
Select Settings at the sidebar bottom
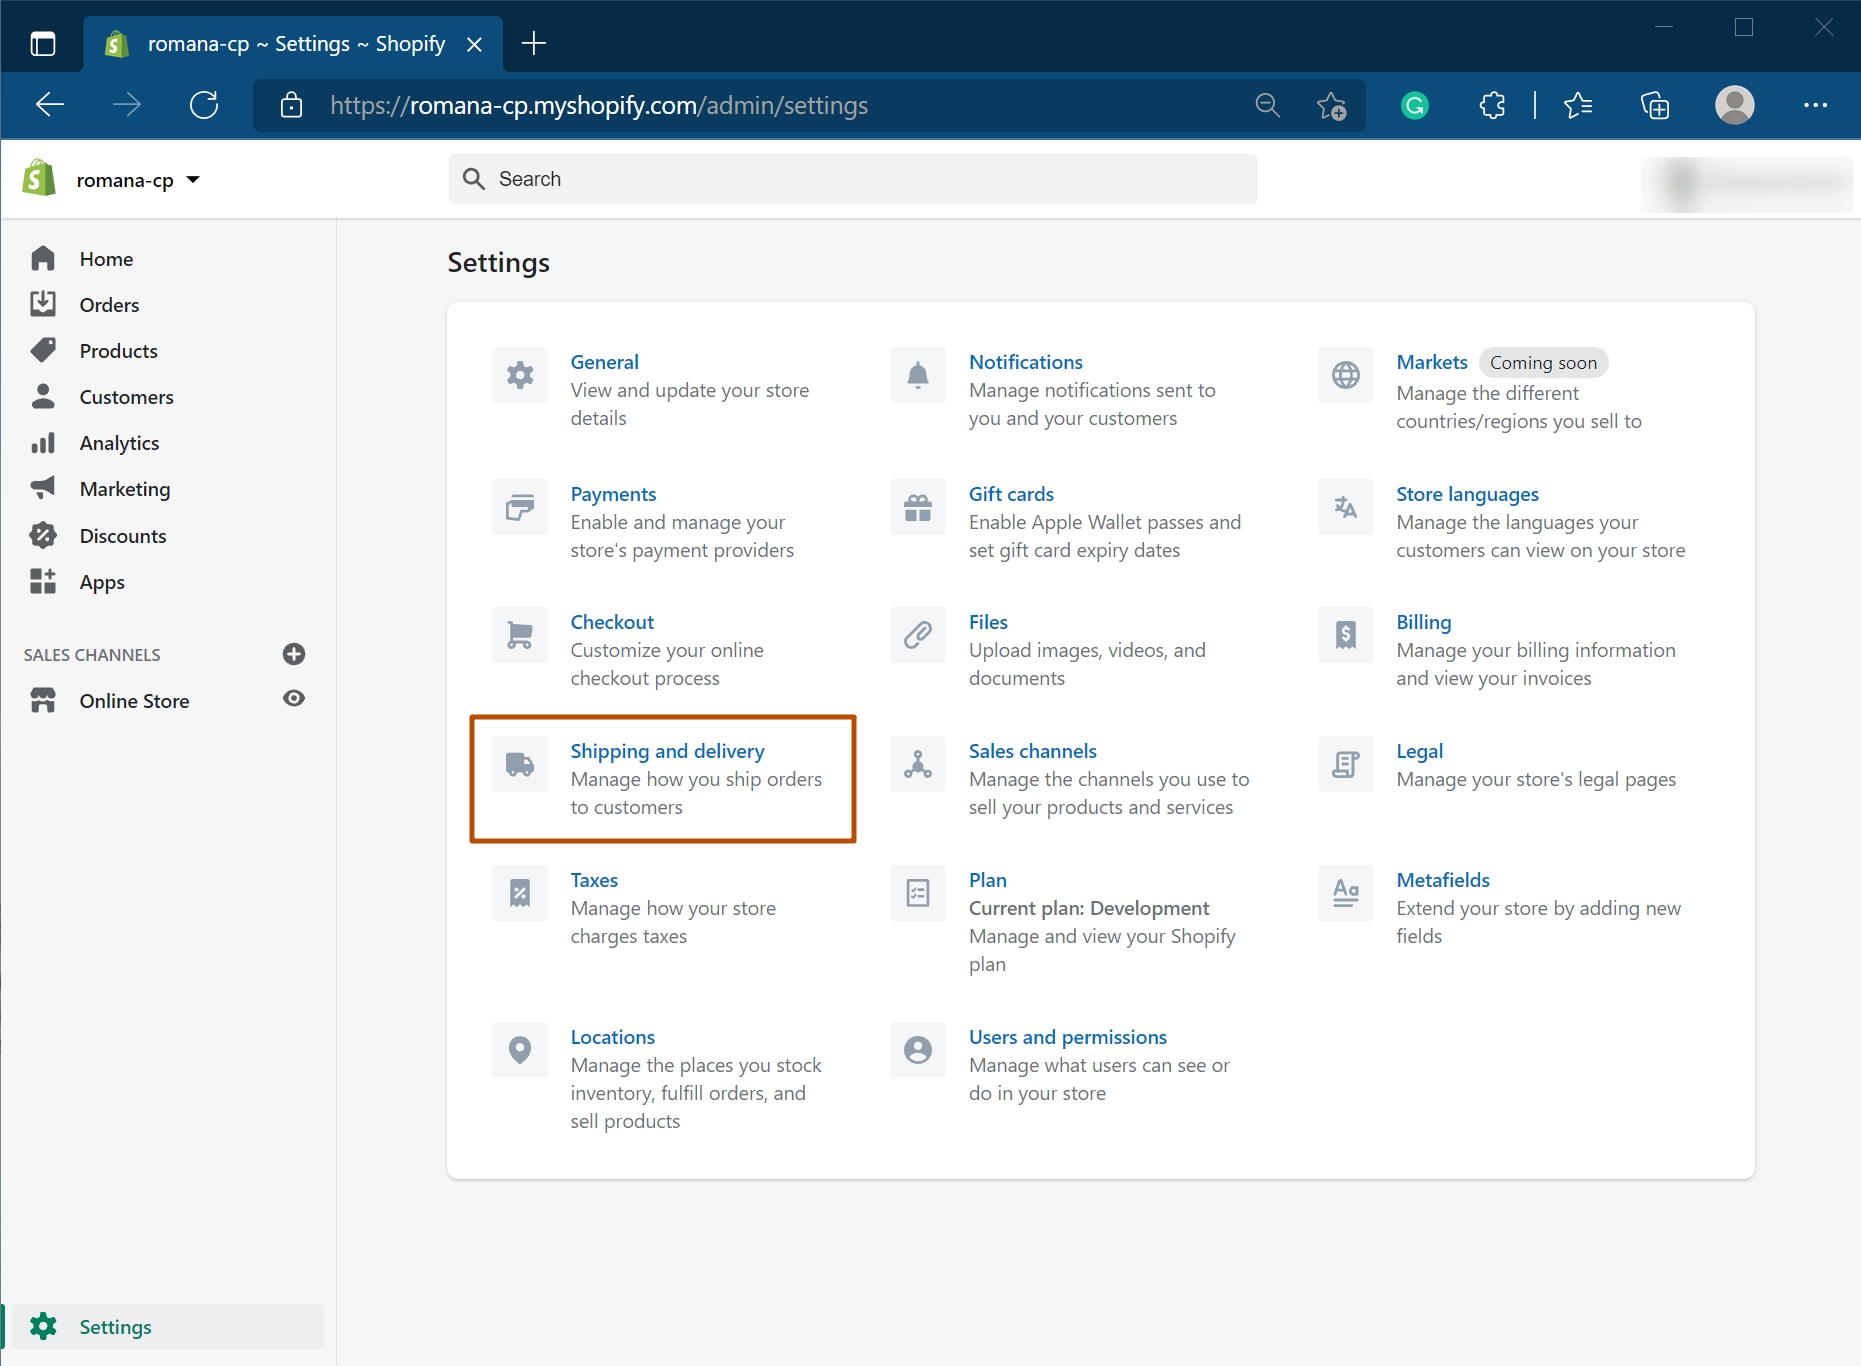[168, 1327]
